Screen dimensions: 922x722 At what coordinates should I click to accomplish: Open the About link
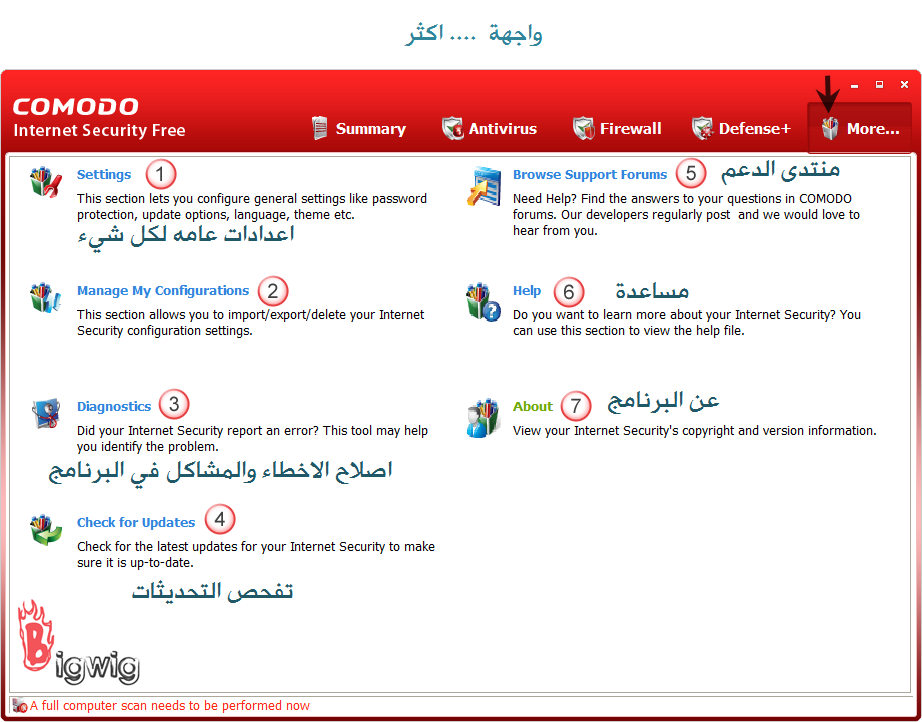tap(533, 406)
